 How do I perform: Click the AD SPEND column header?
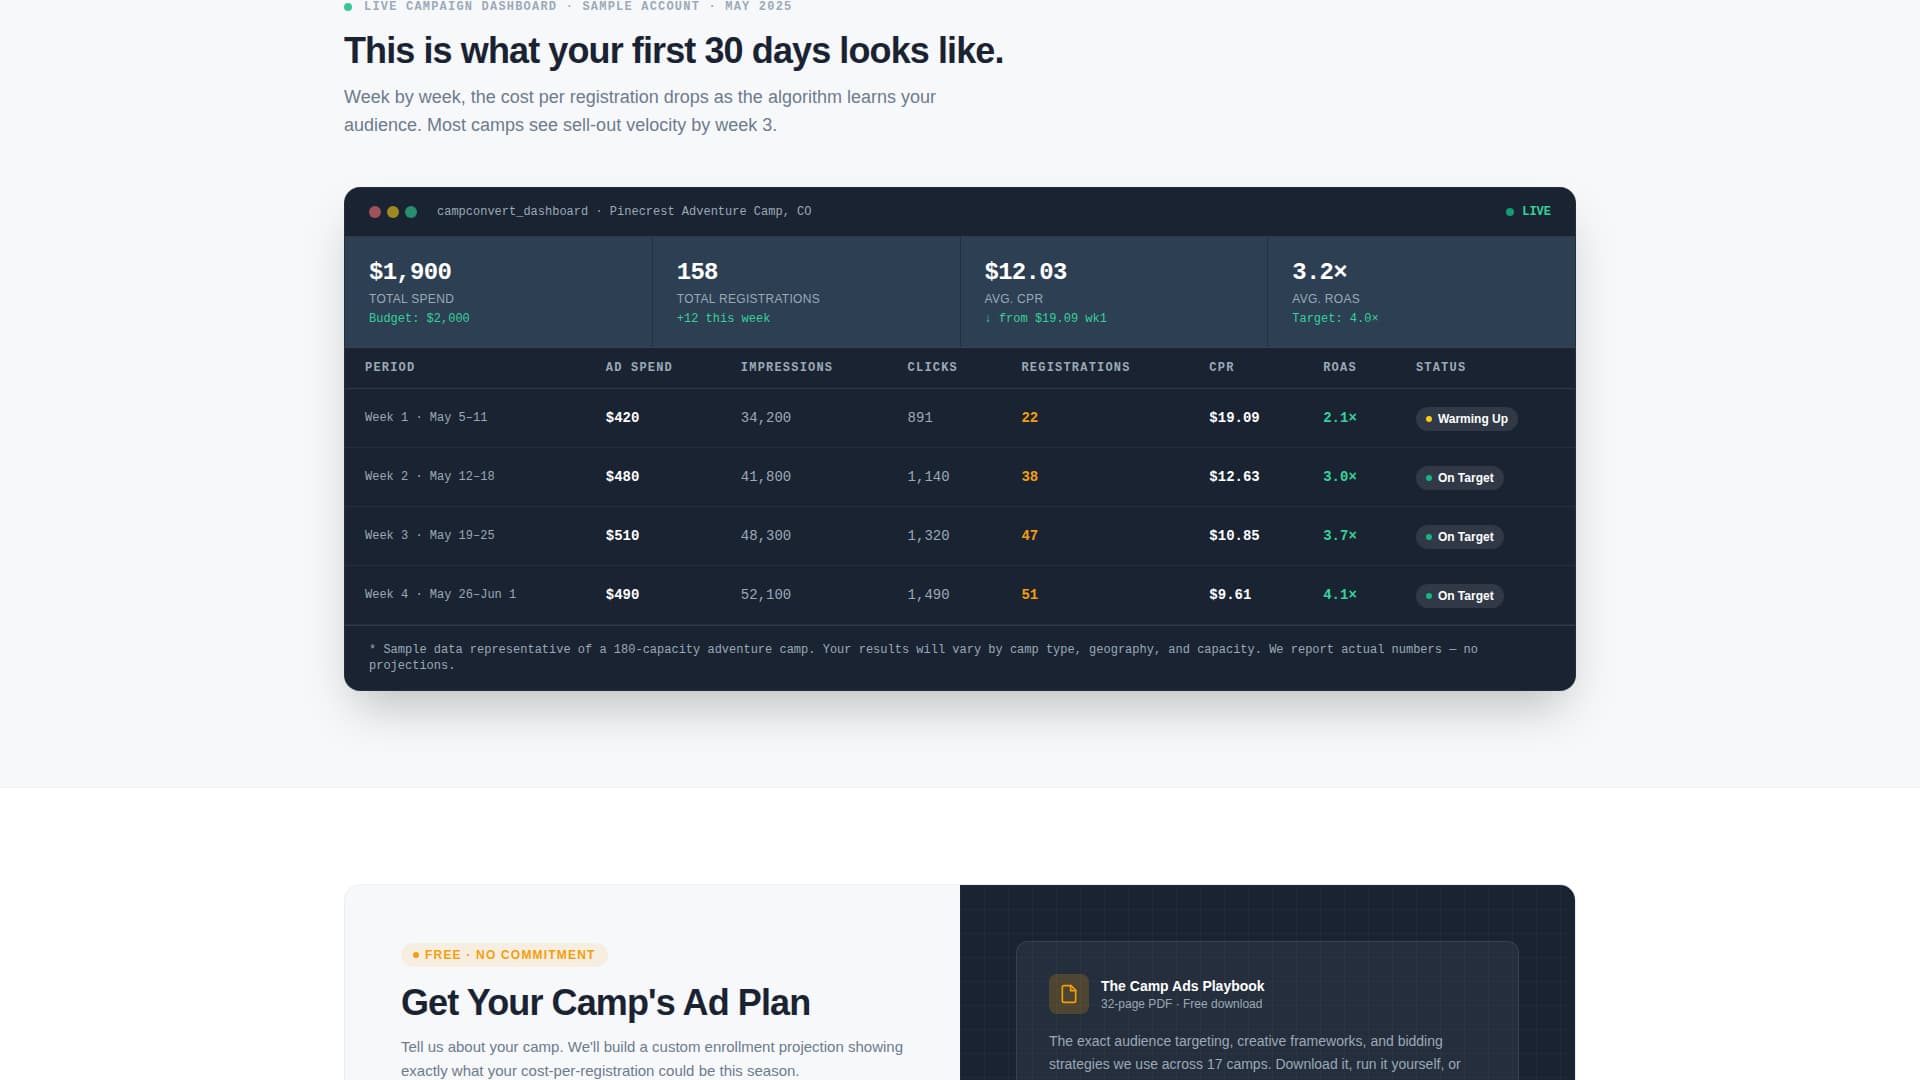[639, 367]
